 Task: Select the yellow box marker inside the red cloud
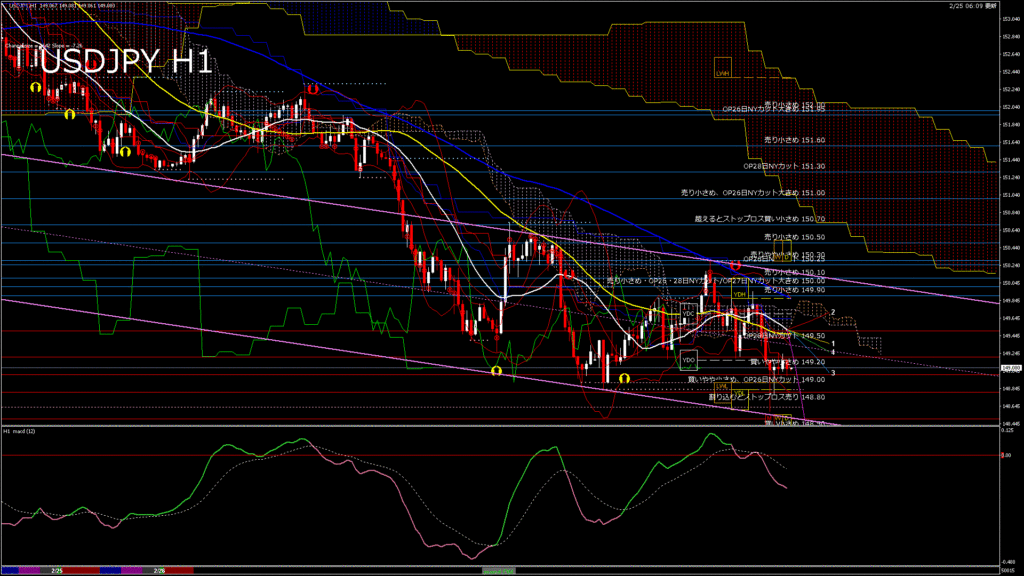(722, 72)
